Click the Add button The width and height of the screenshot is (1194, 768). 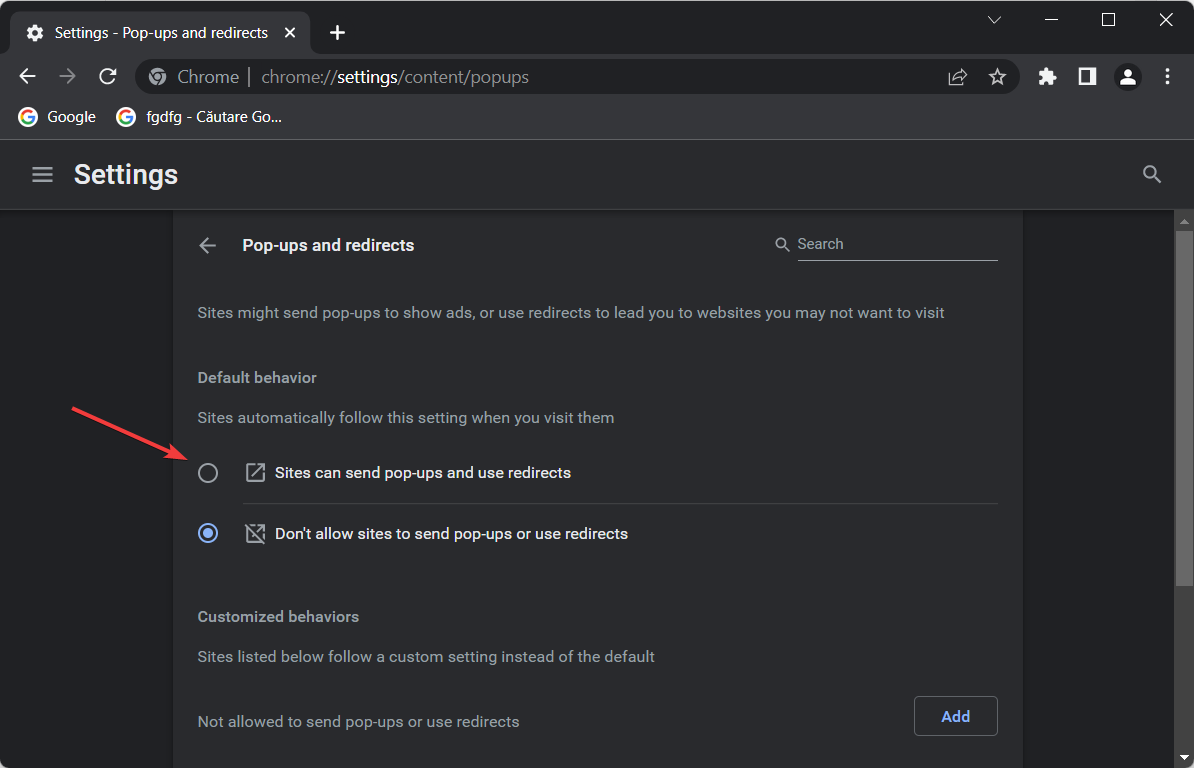[956, 716]
